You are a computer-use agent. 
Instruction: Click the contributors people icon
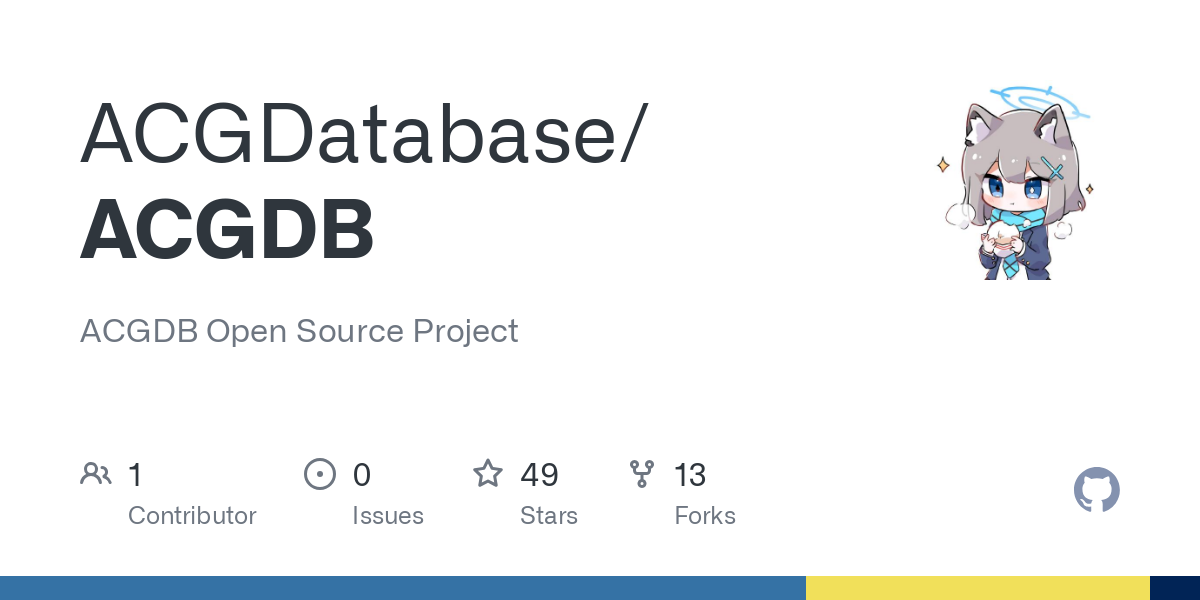96,474
